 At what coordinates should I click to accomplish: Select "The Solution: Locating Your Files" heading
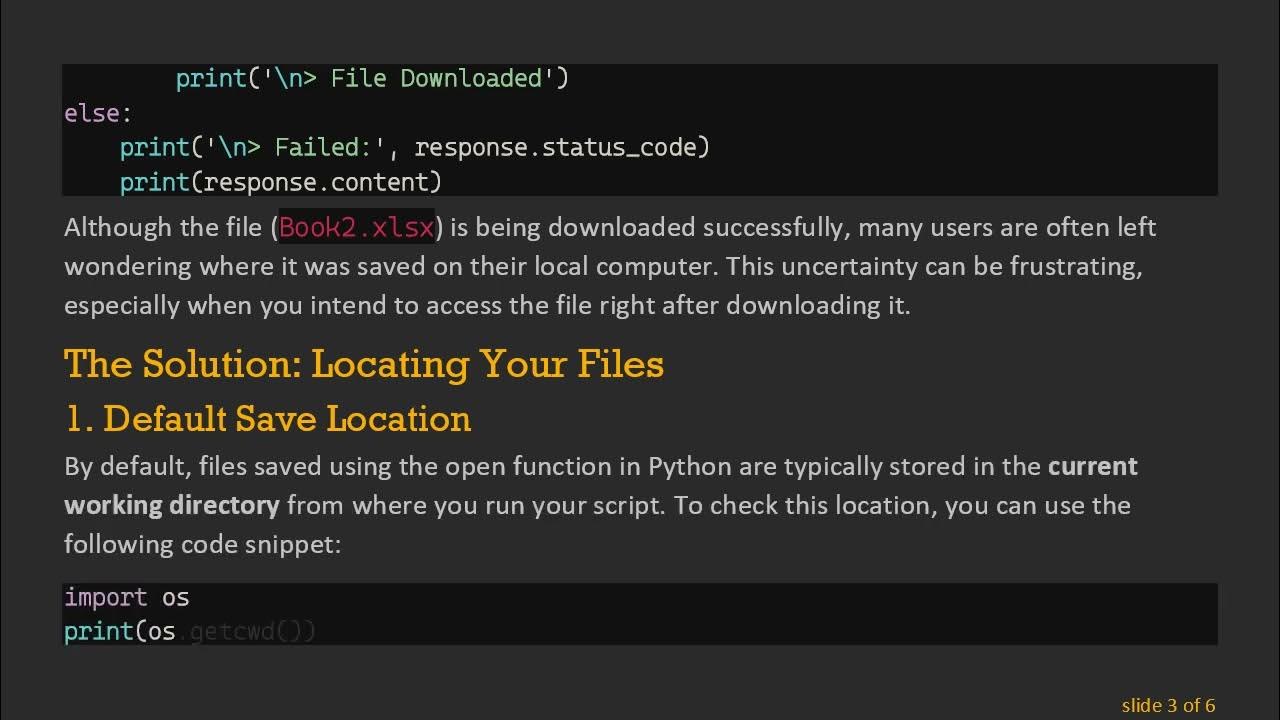click(x=363, y=364)
